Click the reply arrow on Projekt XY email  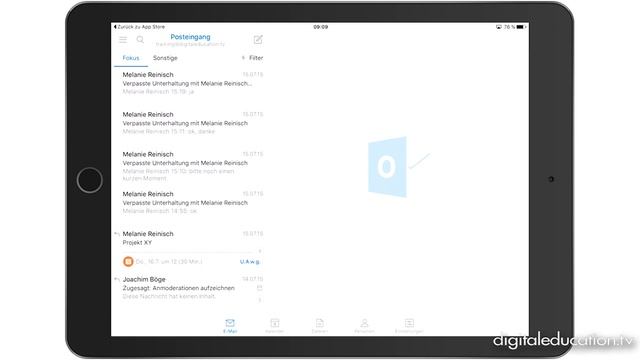117,234
